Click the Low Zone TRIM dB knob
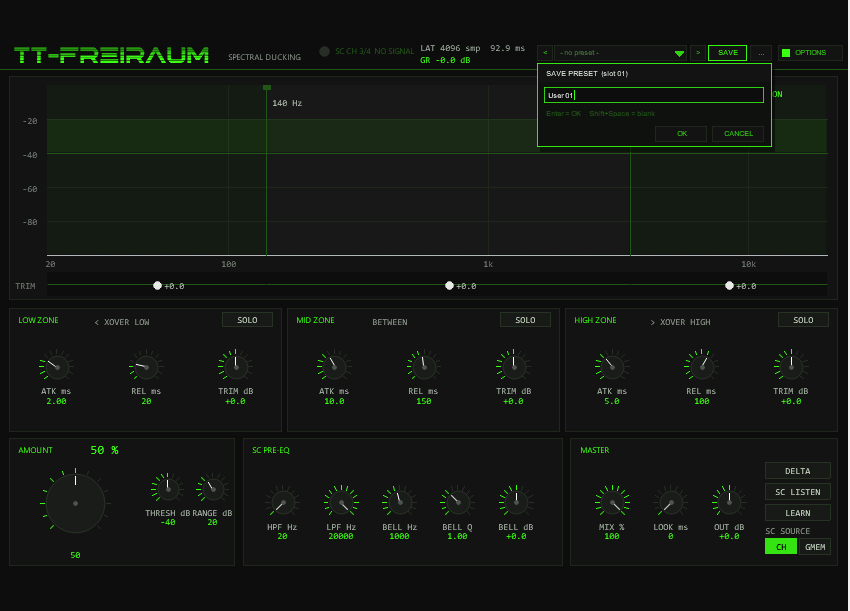 [x=236, y=366]
